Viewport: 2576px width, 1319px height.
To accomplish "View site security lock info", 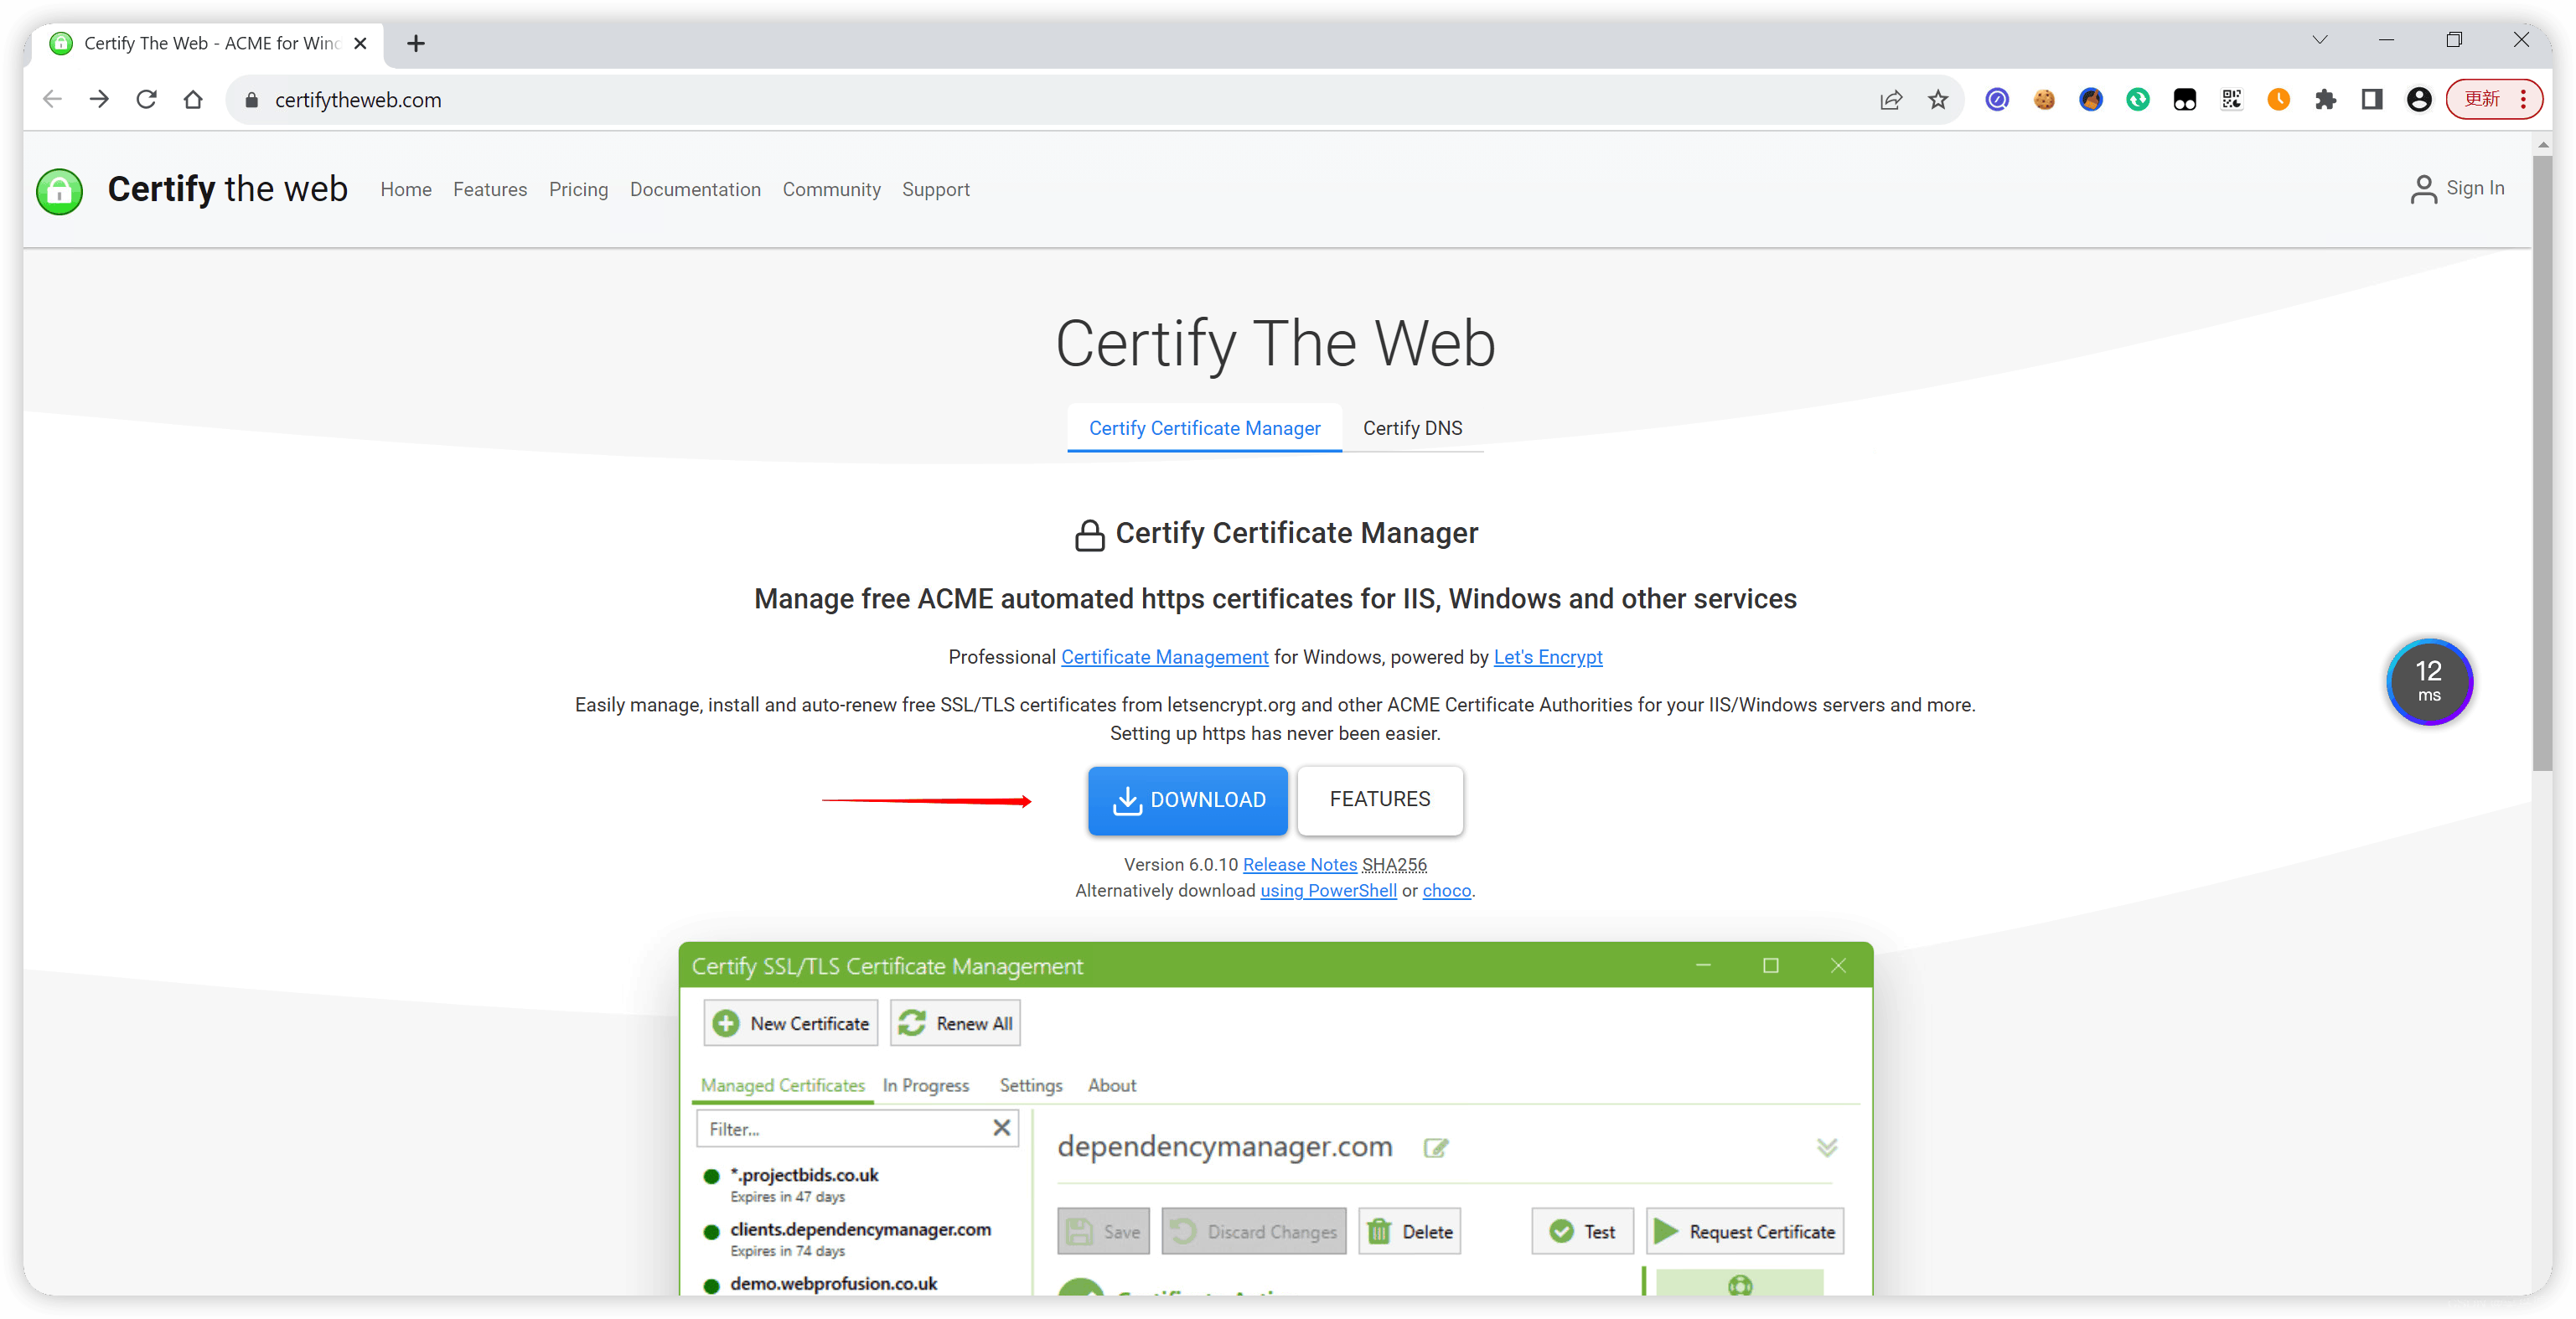I will point(252,99).
